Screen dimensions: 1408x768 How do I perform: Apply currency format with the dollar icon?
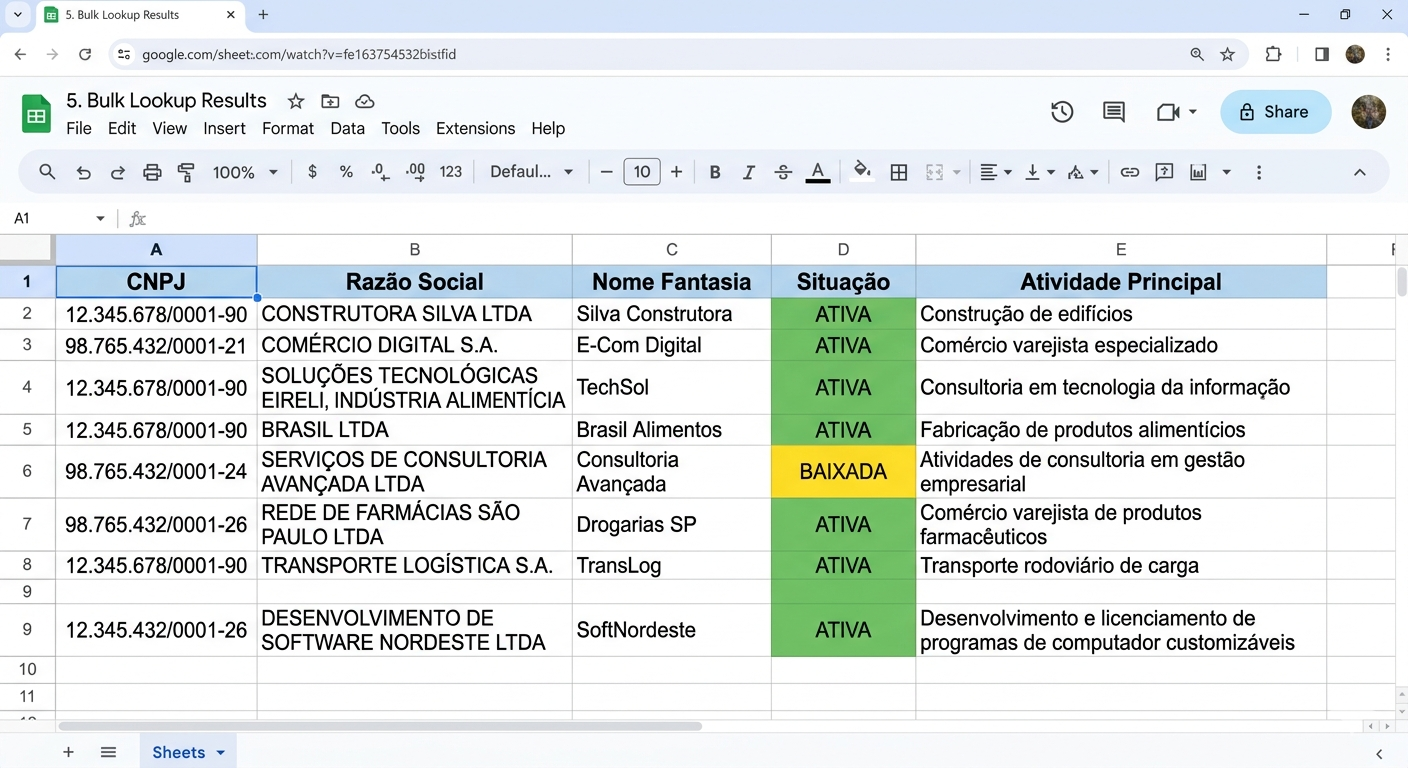coord(311,171)
